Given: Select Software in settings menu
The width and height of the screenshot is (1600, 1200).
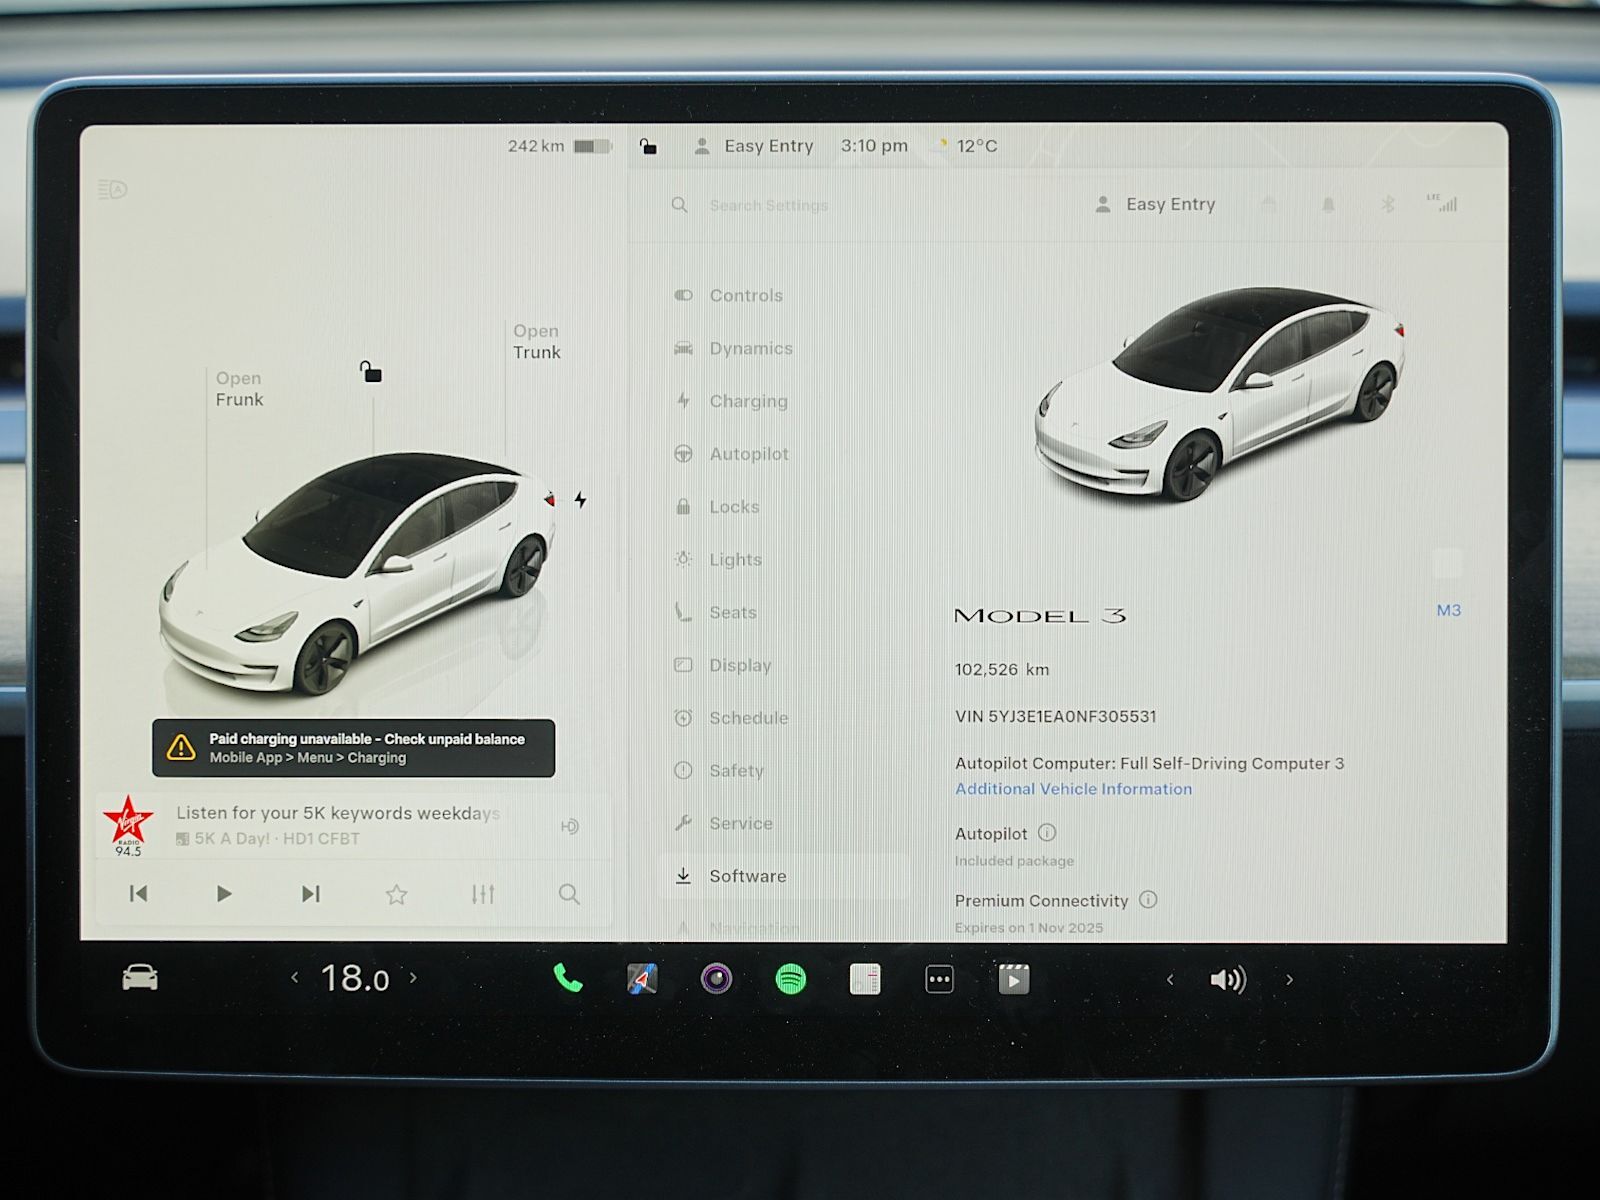Looking at the screenshot, I should pyautogui.click(x=747, y=876).
